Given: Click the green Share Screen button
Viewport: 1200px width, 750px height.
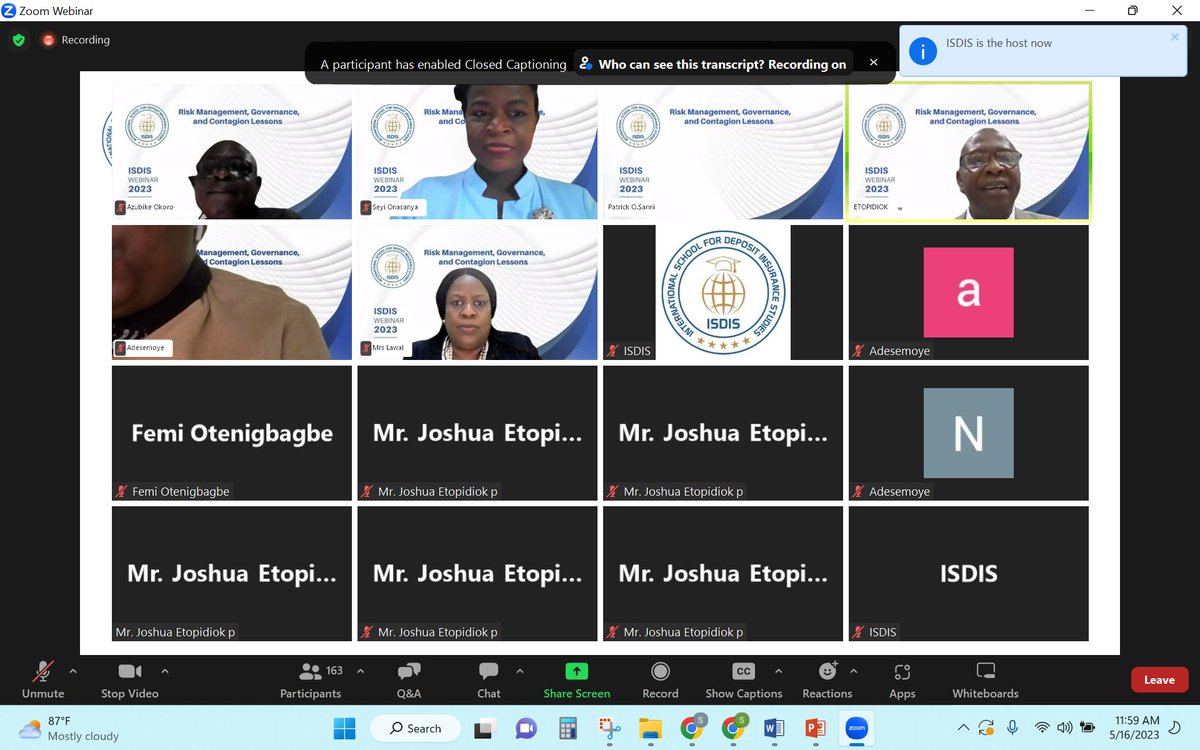Looking at the screenshot, I should click(x=577, y=680).
